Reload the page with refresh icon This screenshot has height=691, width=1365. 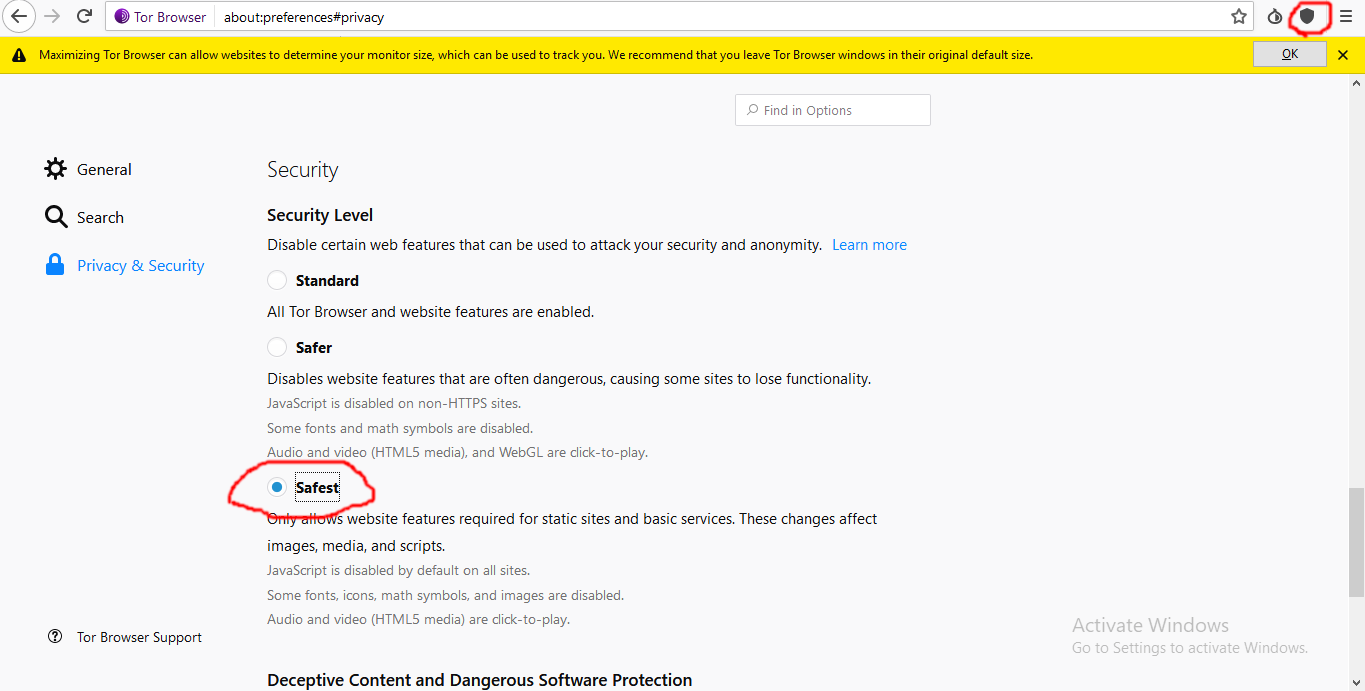point(85,16)
